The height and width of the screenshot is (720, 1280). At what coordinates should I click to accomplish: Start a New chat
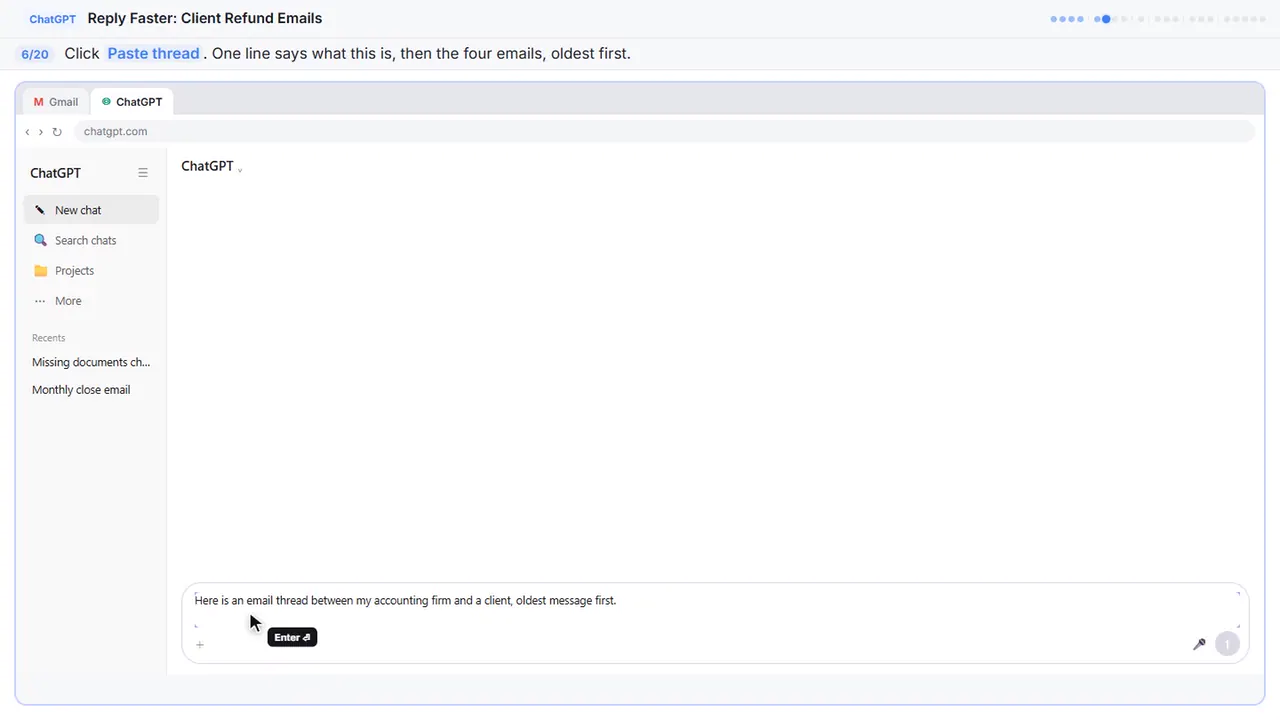coord(91,210)
